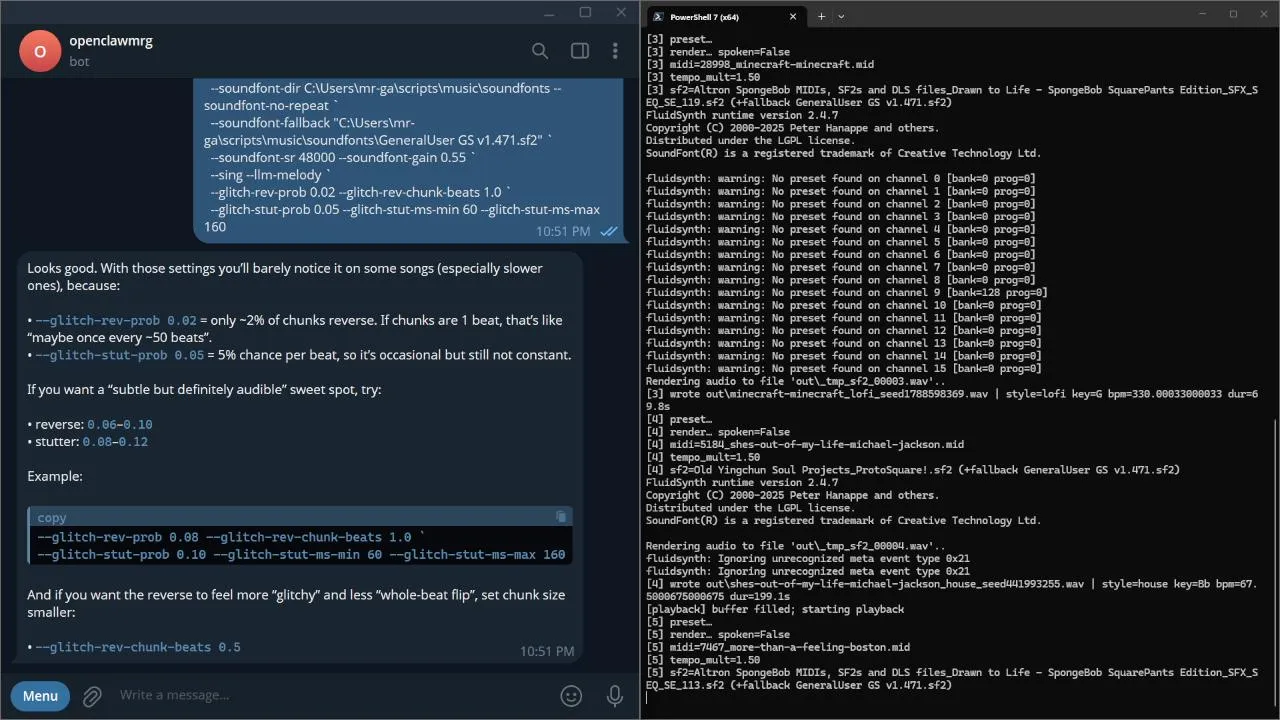Click the midi=28998_minecraft-minecraft.mid line
The image size is (1280, 720).
pyautogui.click(x=760, y=64)
